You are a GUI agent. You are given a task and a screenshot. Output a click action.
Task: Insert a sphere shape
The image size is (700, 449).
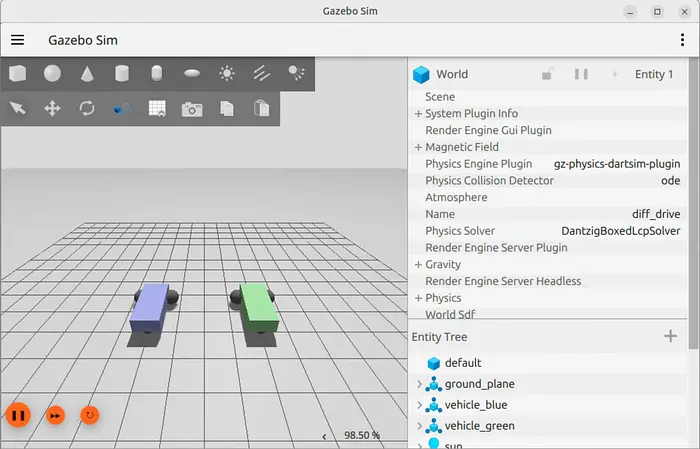pyautogui.click(x=52, y=73)
